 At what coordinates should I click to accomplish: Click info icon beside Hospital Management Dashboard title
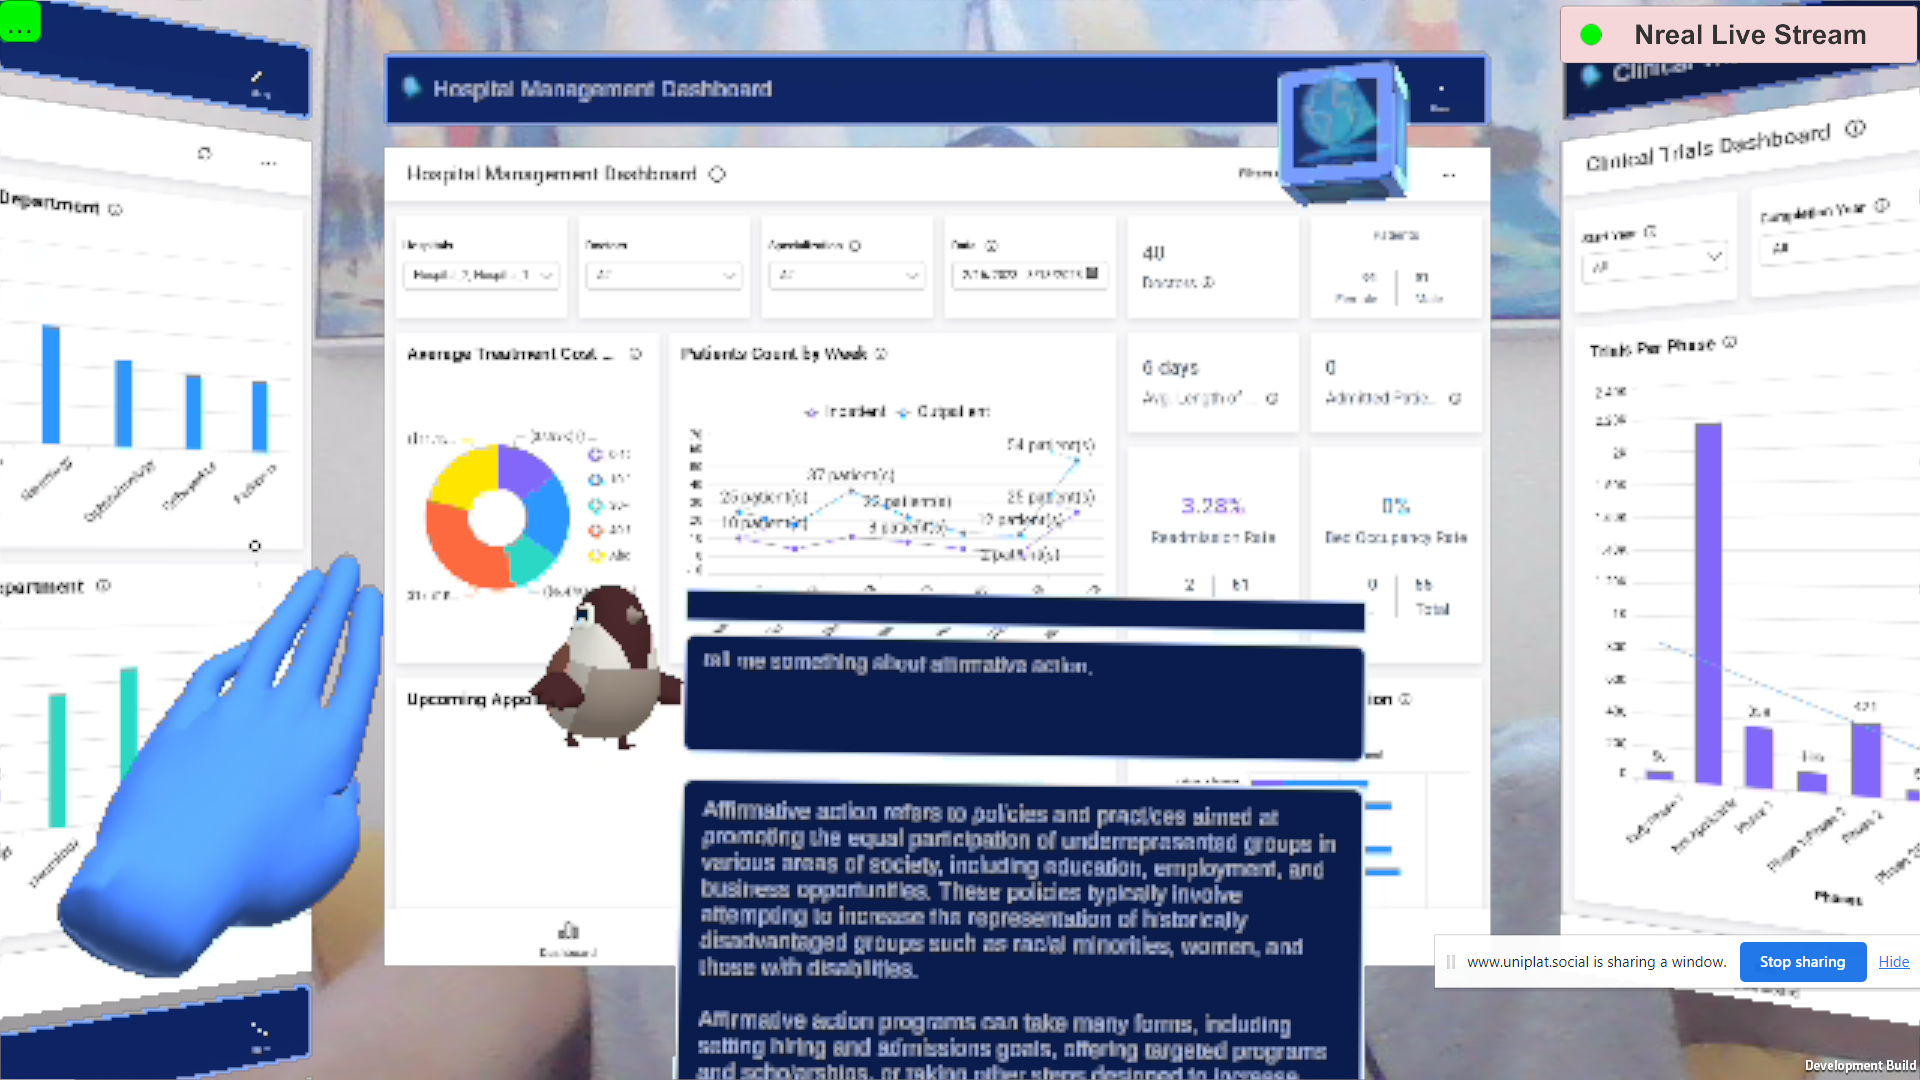click(x=717, y=174)
